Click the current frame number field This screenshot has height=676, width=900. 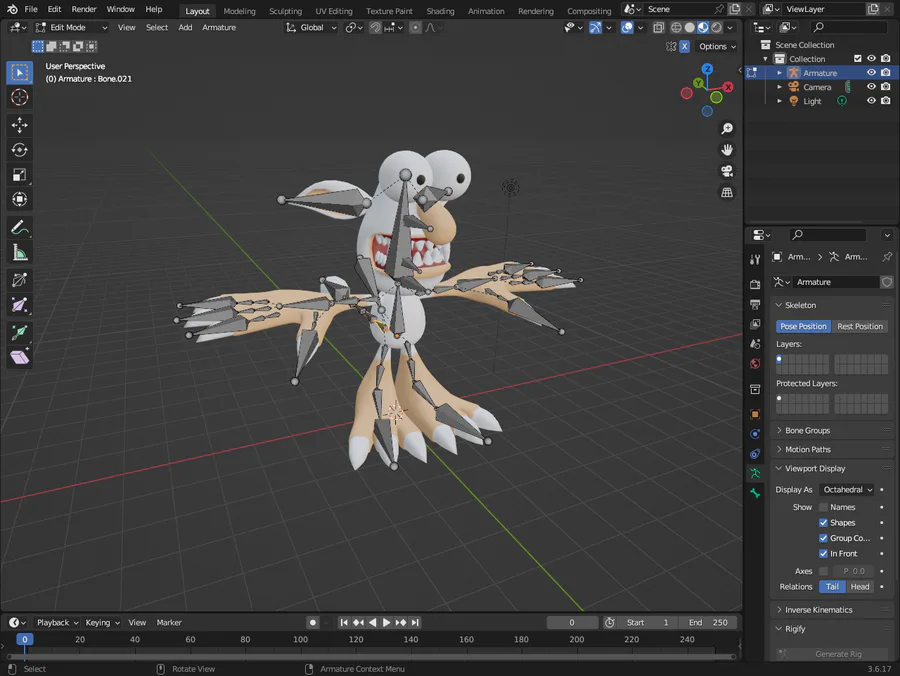[572, 623]
